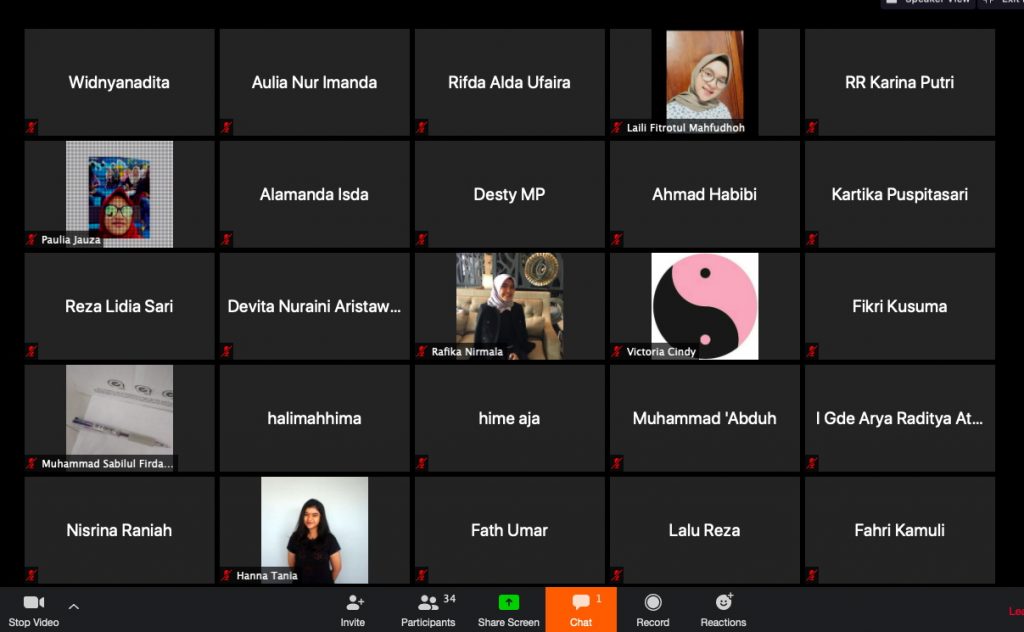Open the Participants list icon
1024x632 pixels.
pos(429,603)
